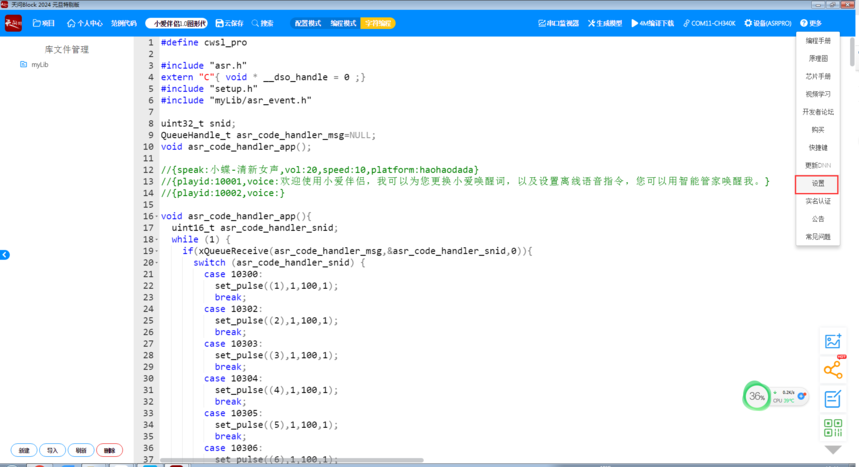
Task: Toggle the 更多 more help menu
Action: 811,24
